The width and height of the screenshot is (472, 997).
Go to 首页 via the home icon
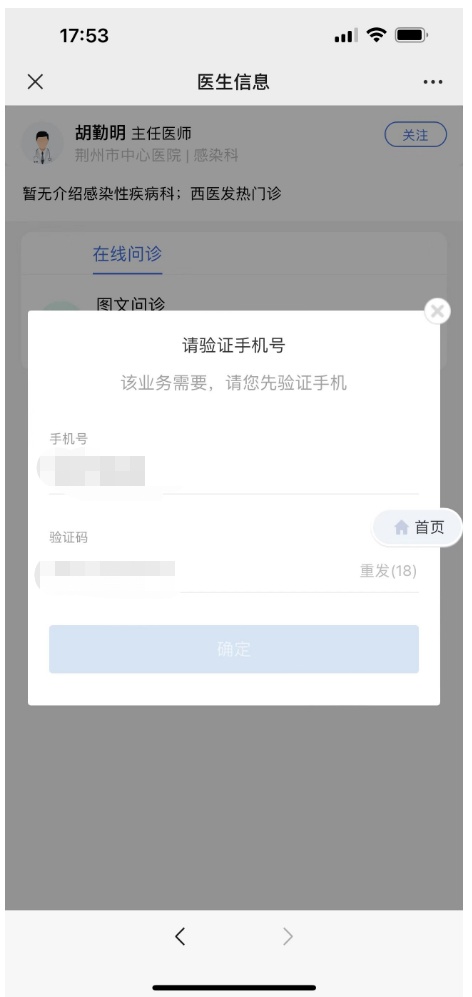pyautogui.click(x=417, y=527)
